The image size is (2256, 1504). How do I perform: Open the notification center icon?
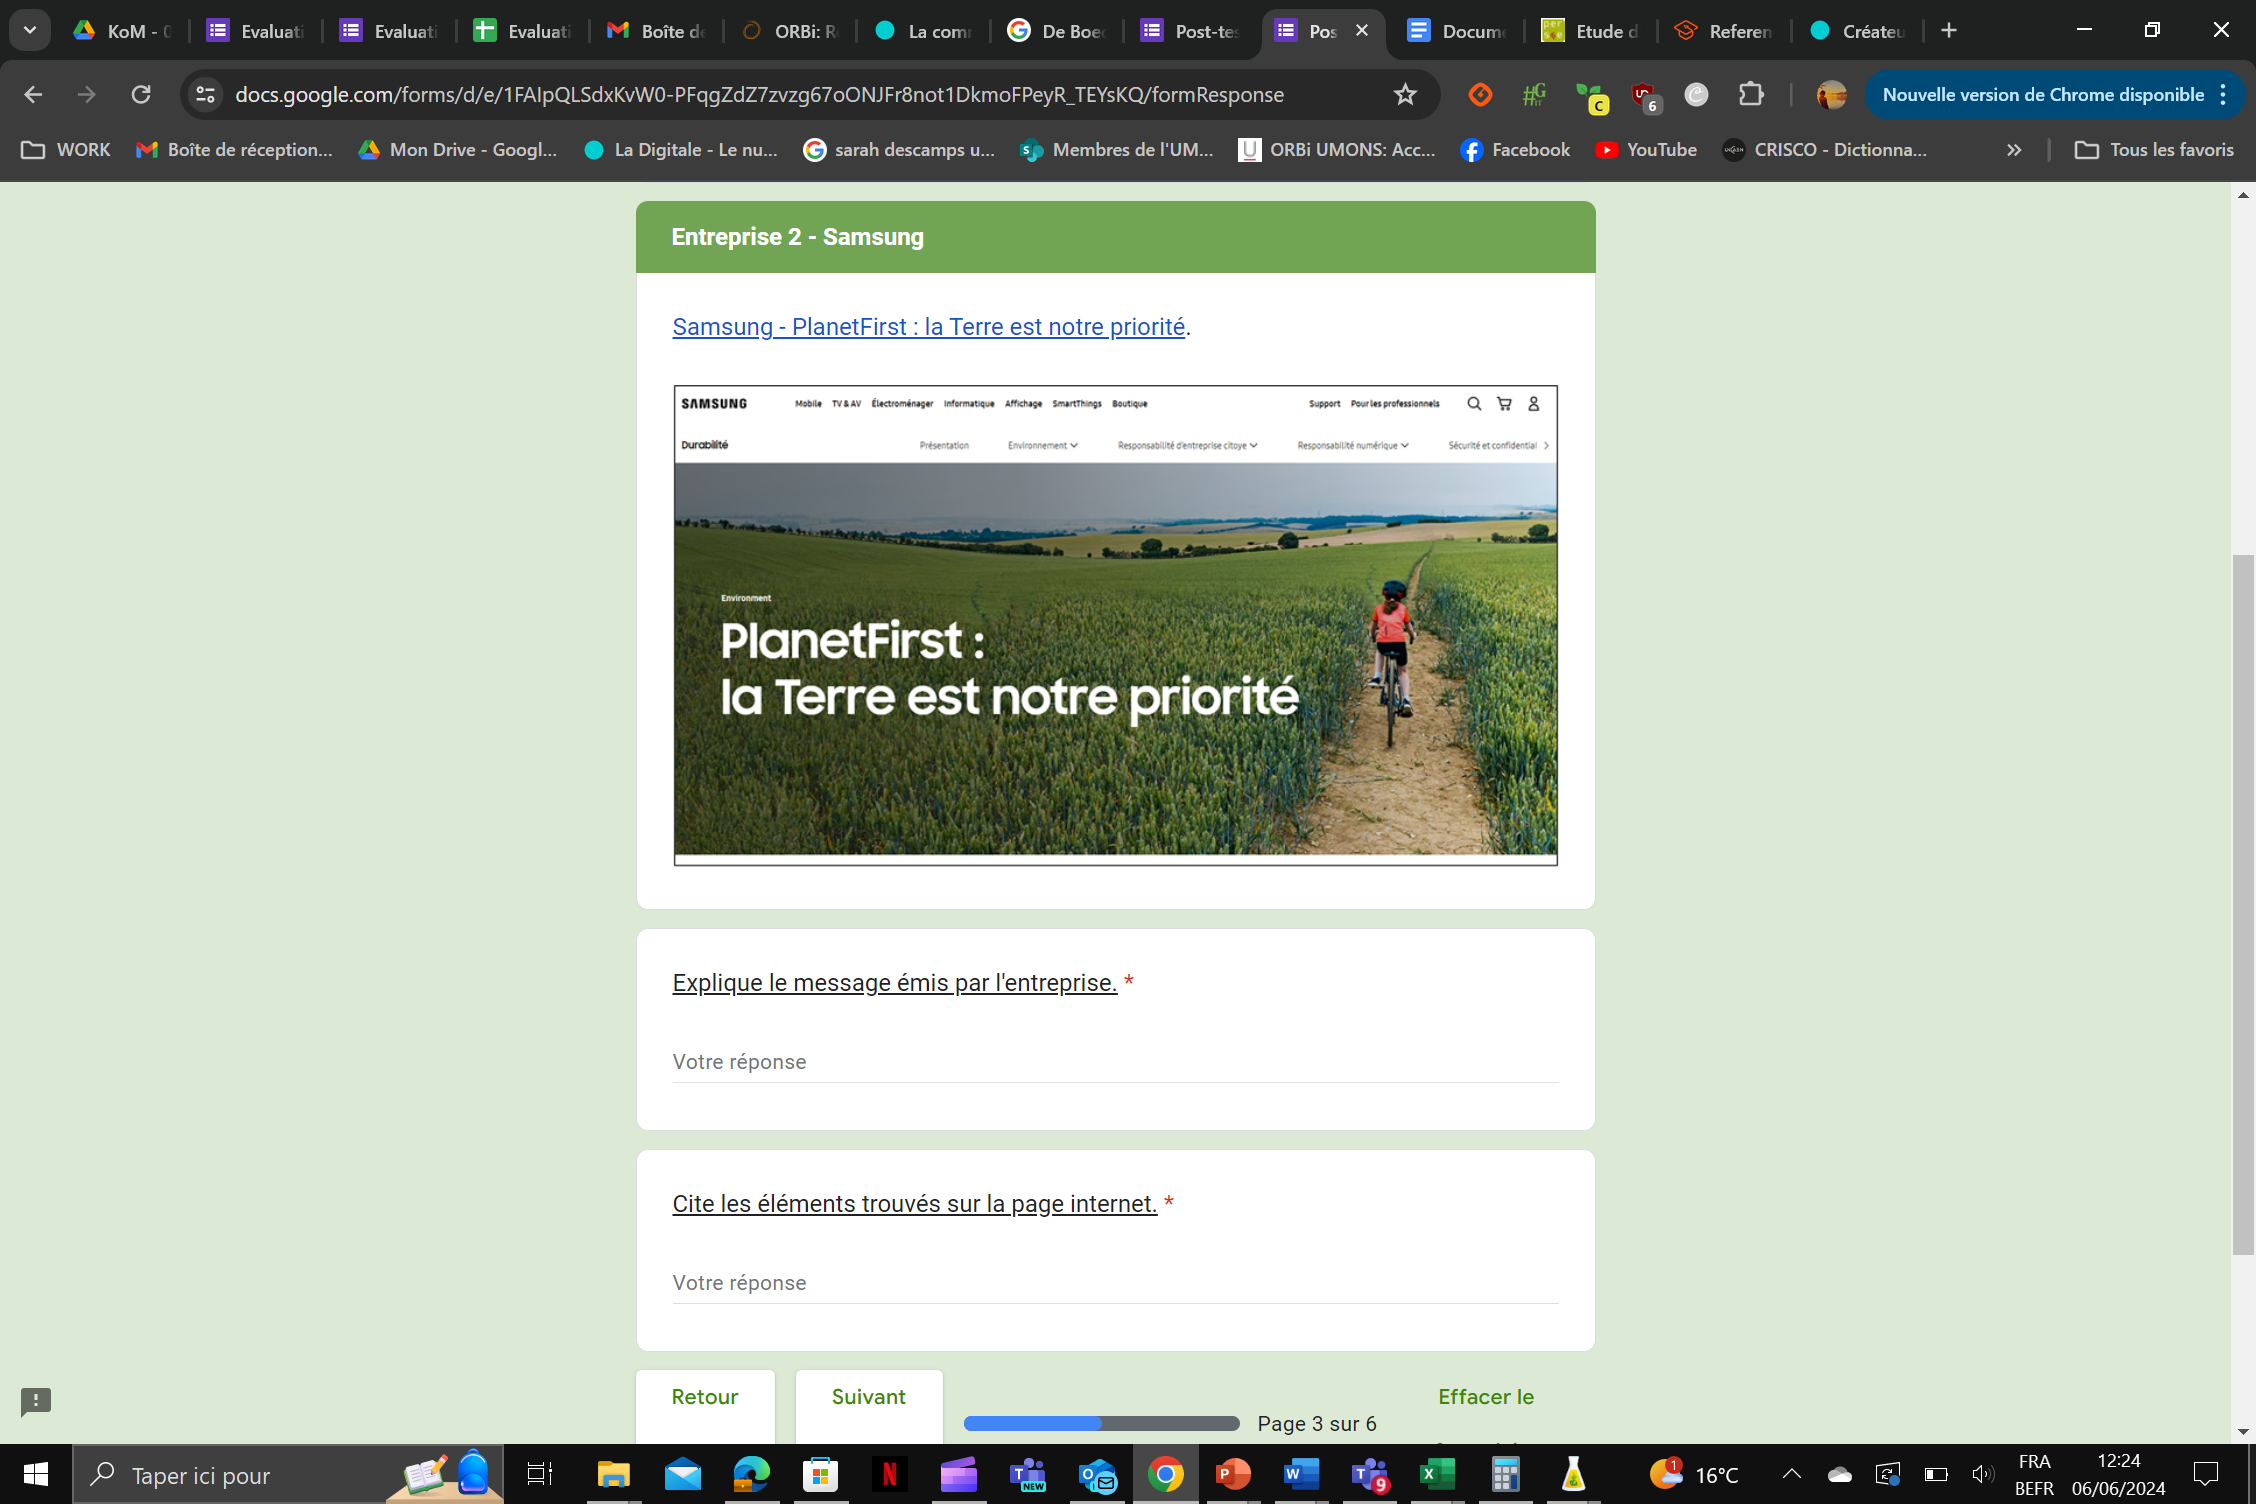point(2205,1475)
